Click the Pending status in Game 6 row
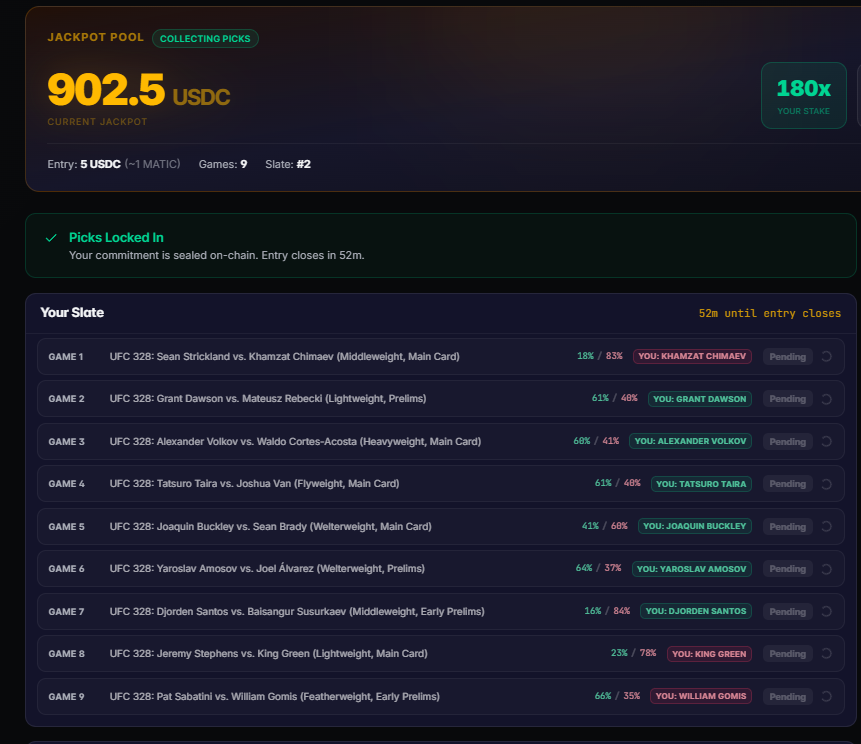The image size is (861, 744). [787, 569]
